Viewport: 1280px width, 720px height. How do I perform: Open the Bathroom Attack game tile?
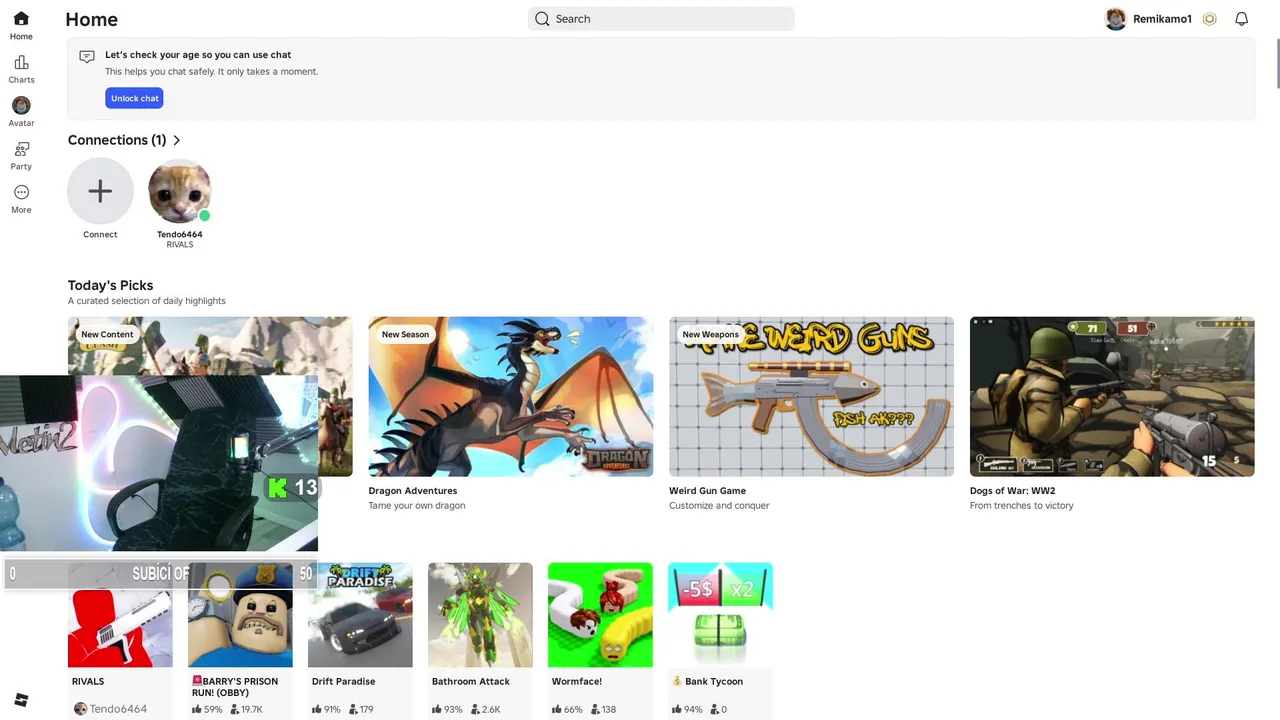pyautogui.click(x=480, y=615)
